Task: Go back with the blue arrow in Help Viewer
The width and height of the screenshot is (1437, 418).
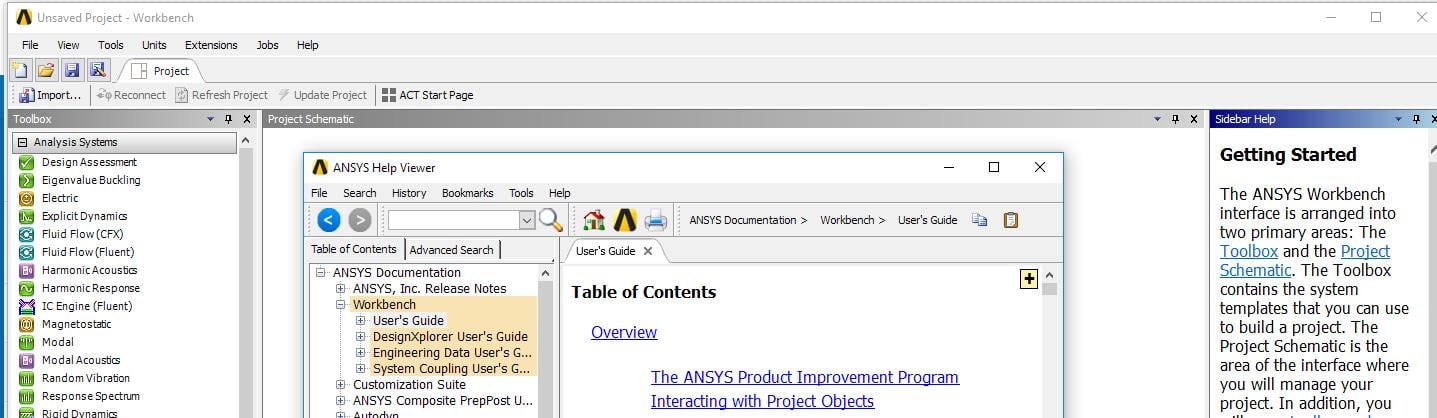Action: [329, 220]
